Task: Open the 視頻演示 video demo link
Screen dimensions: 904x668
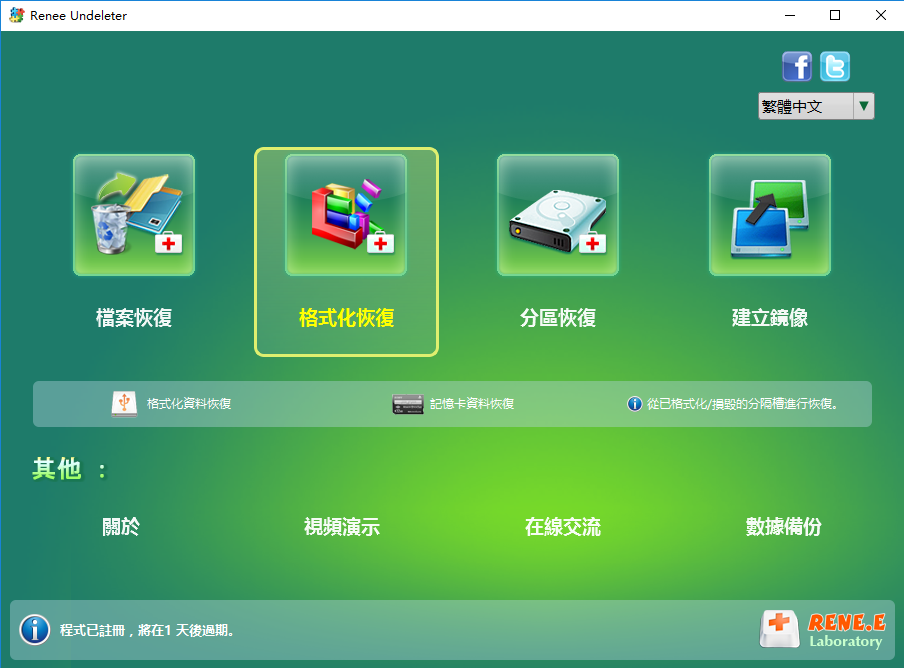Action: click(342, 526)
